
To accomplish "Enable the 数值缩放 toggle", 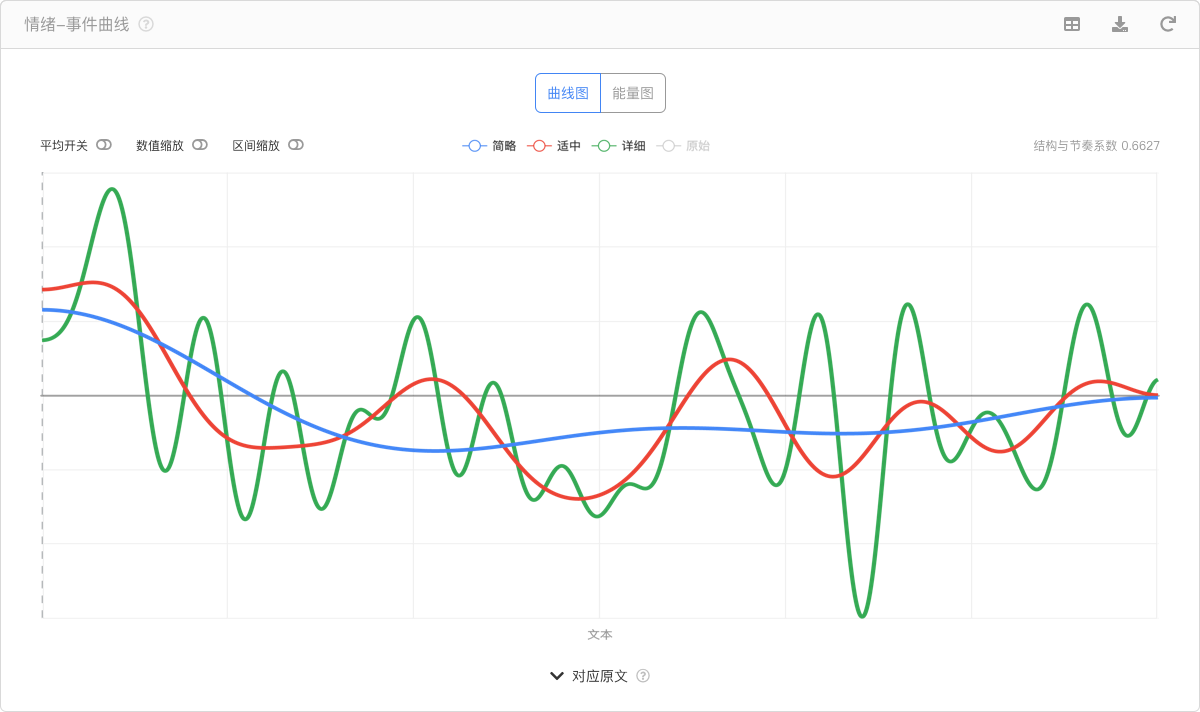I will tap(200, 145).
